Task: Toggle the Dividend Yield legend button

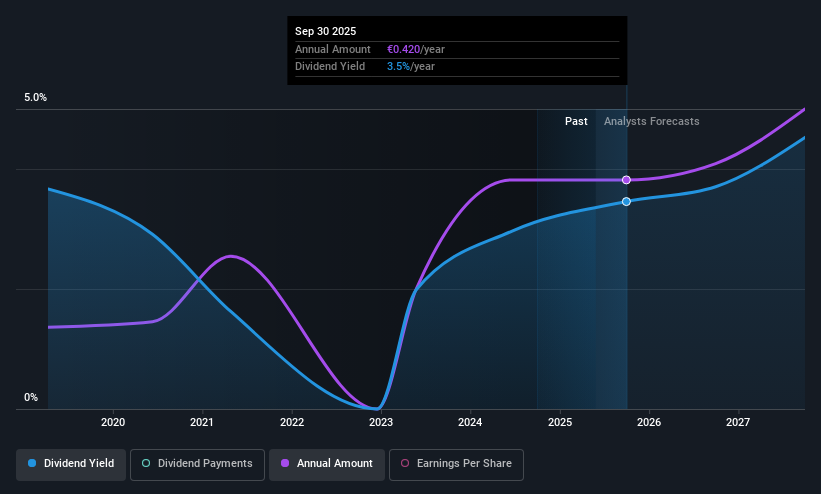Action: [71, 464]
